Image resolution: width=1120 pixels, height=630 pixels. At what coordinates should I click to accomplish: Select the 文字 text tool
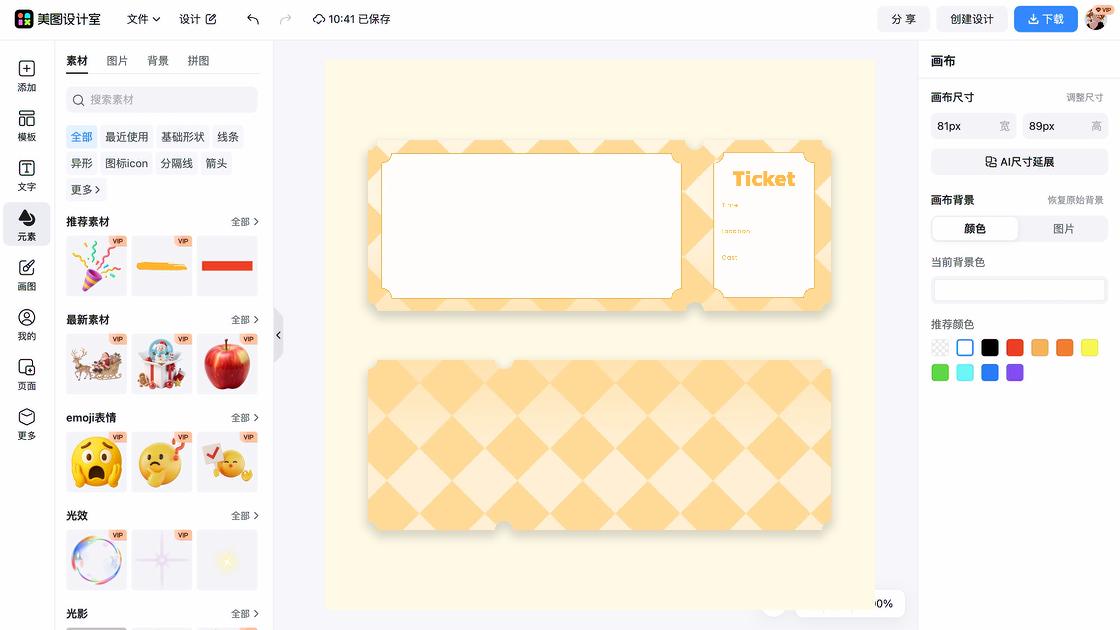(x=27, y=175)
